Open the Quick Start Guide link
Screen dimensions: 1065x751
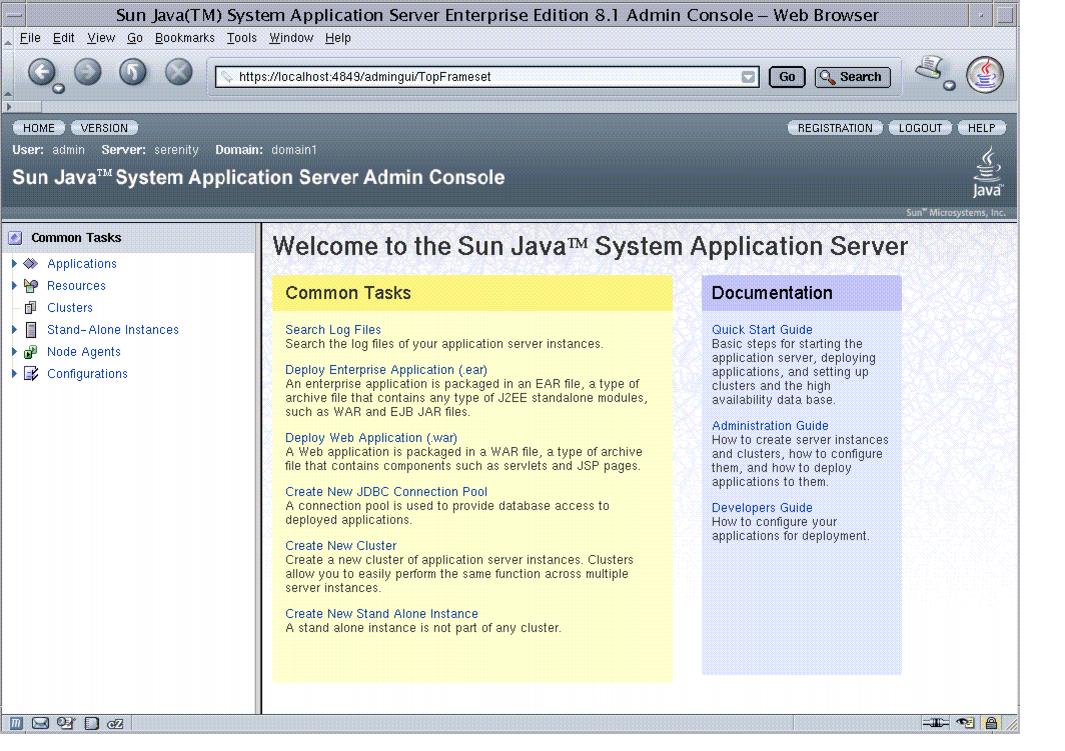[761, 329]
